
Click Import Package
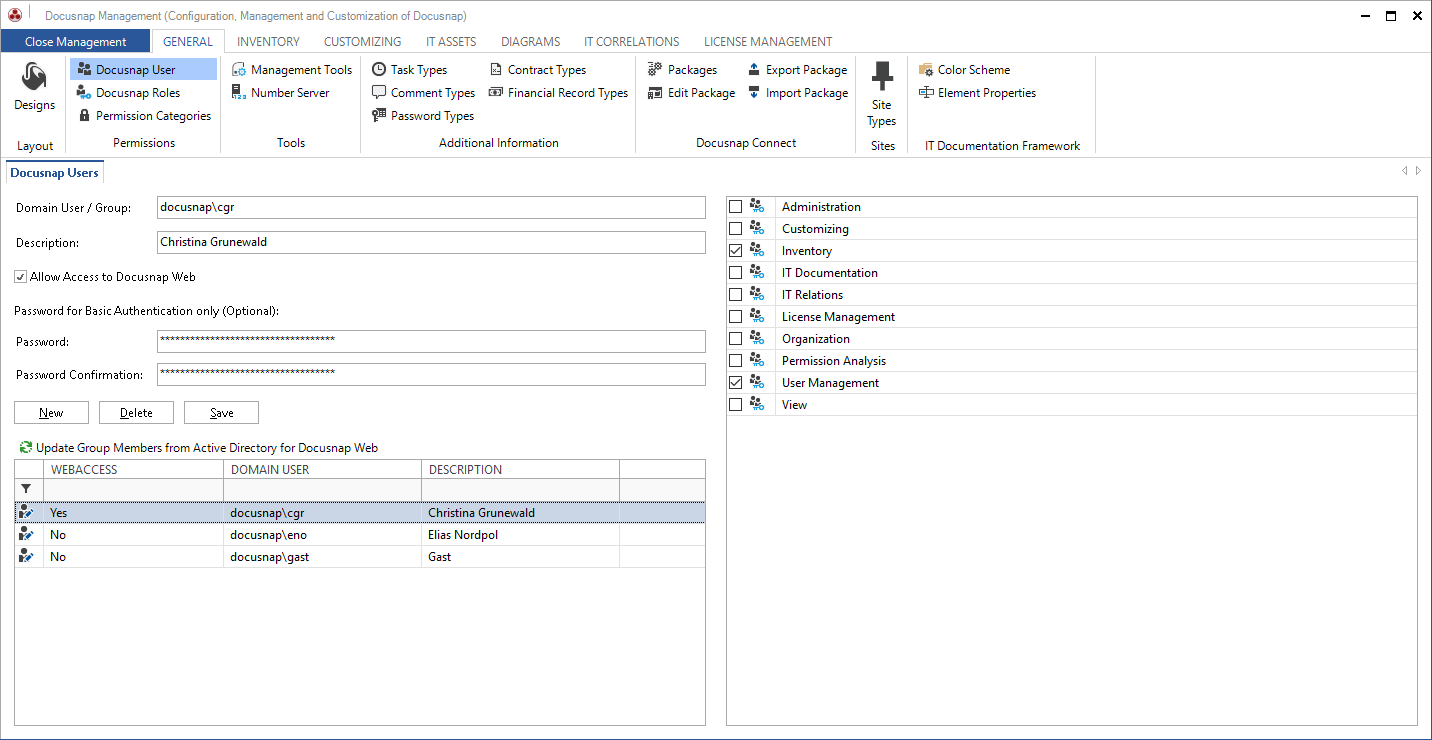797,93
